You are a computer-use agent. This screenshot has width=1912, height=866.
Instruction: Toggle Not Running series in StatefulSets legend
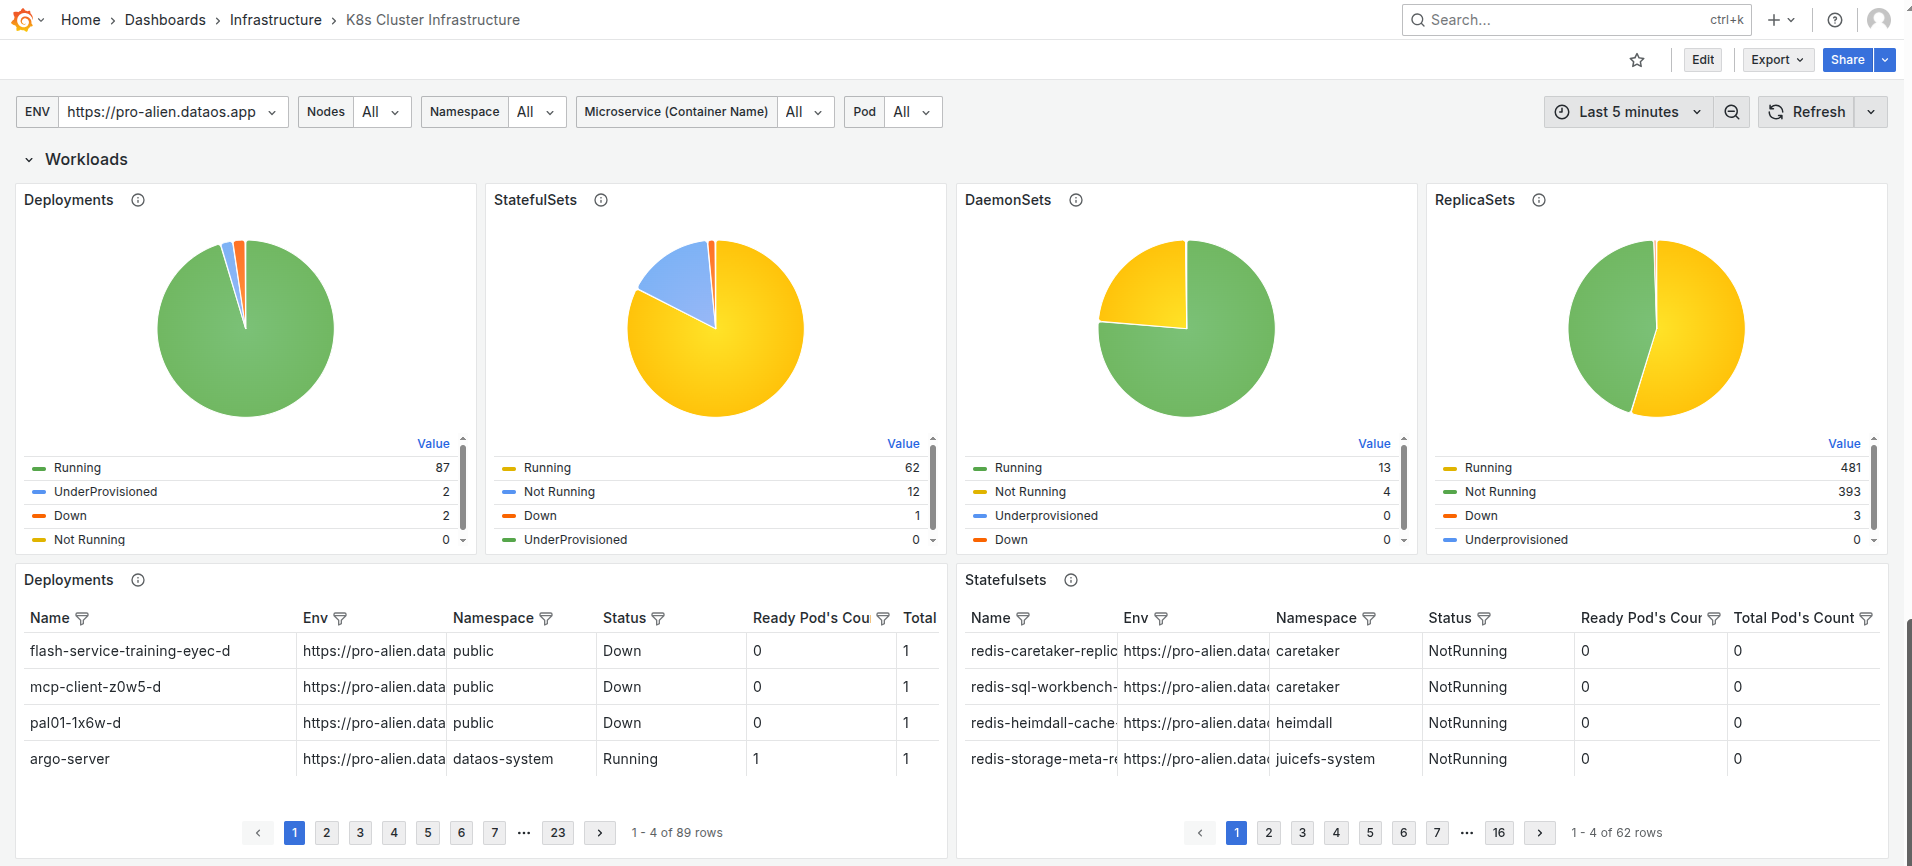coord(559,492)
